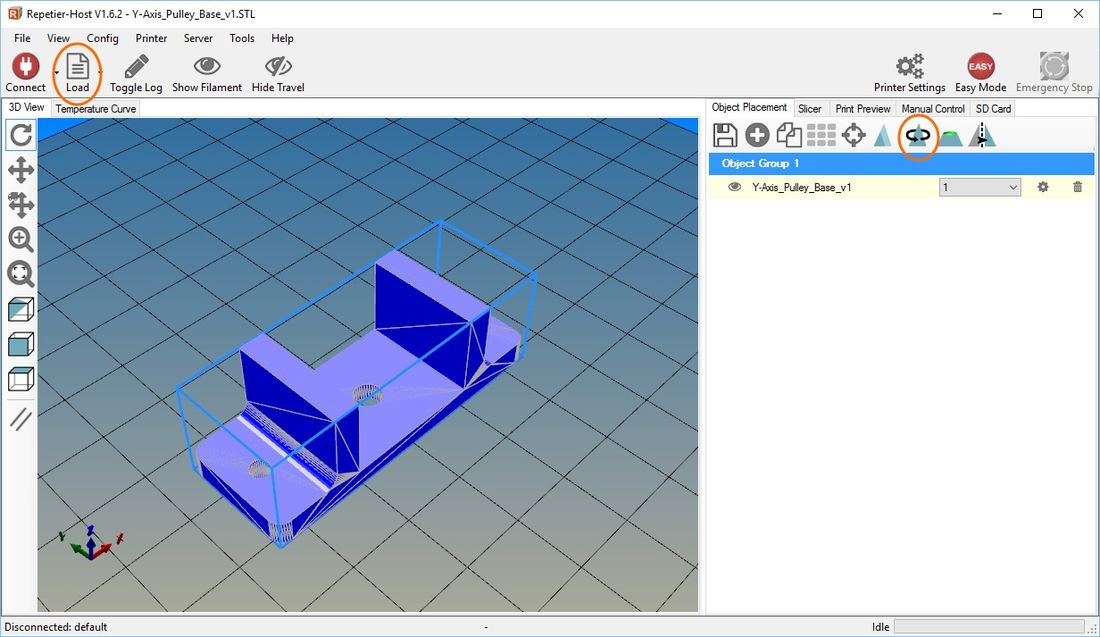1100x637 pixels.
Task: Delete Y-Axis_Pulley_Base_v1 with the trash icon
Action: pyautogui.click(x=1078, y=187)
